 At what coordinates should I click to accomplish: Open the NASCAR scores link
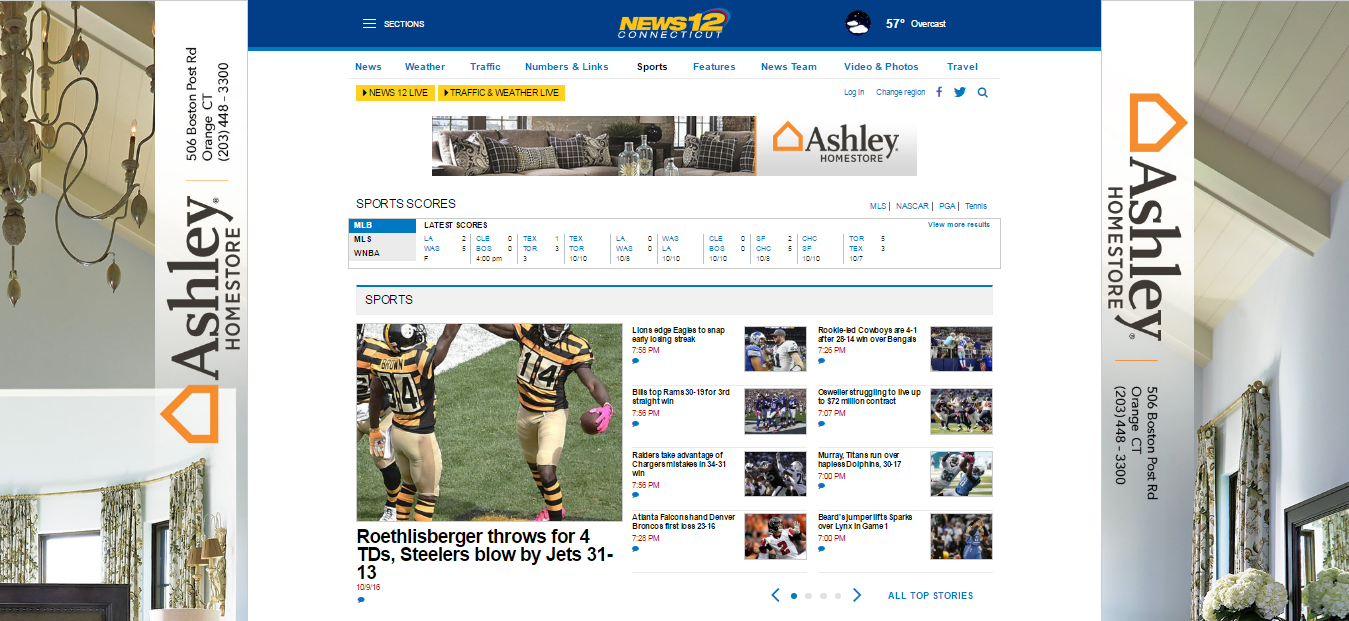[x=912, y=206]
